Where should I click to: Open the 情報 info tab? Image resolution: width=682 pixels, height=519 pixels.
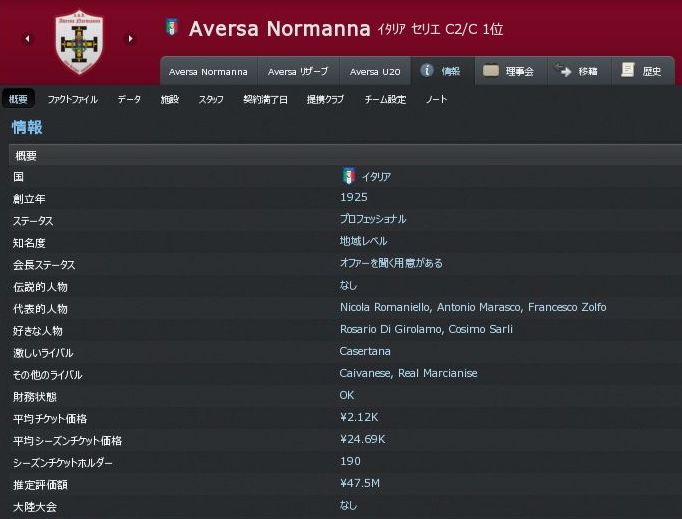tap(440, 71)
